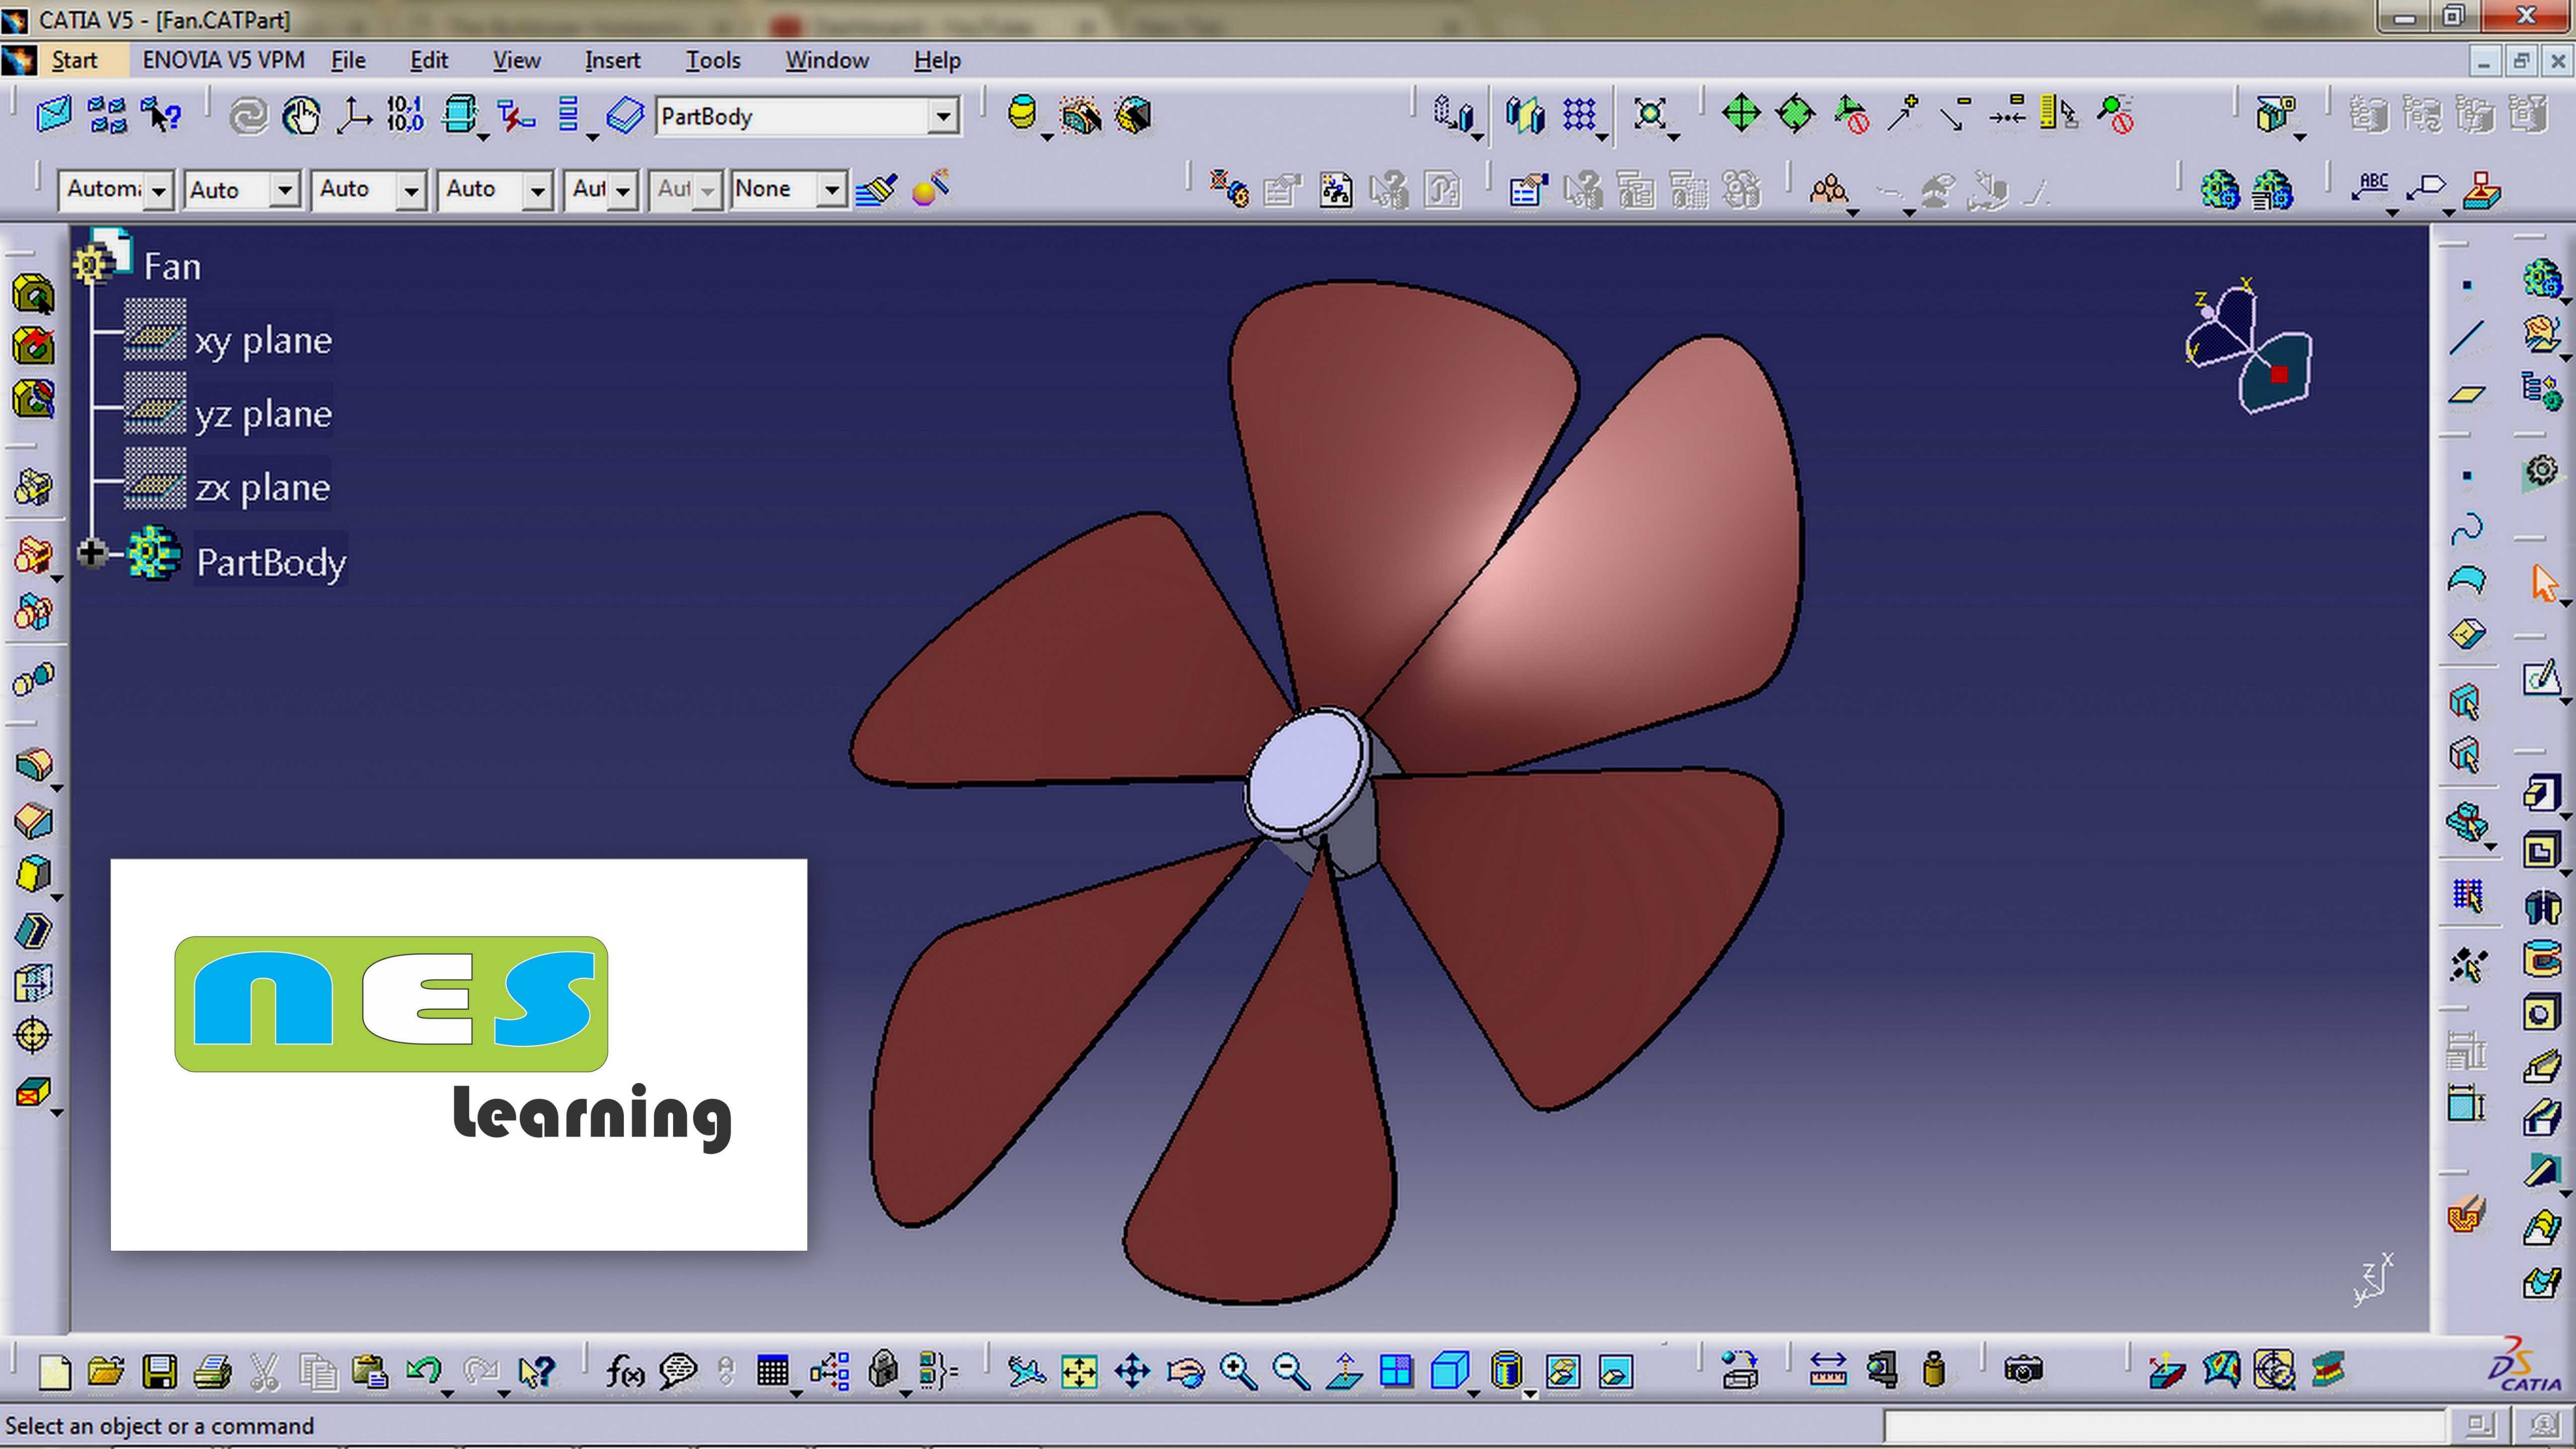Toggle Hide/Show icon
The image size is (2576, 1449).
(1562, 1372)
